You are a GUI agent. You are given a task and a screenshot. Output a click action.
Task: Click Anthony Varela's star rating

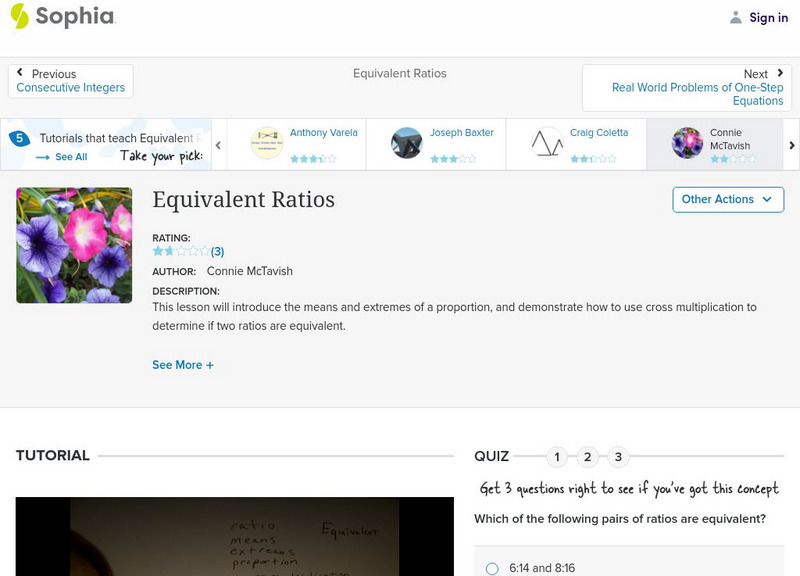click(x=313, y=159)
